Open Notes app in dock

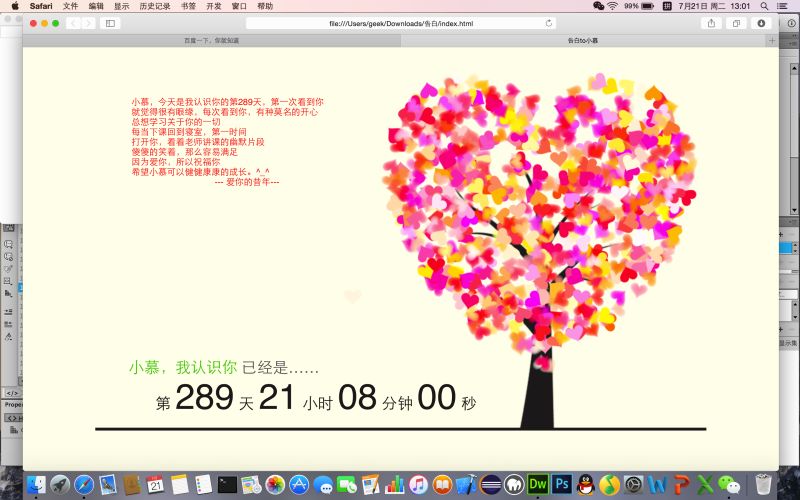coord(180,484)
